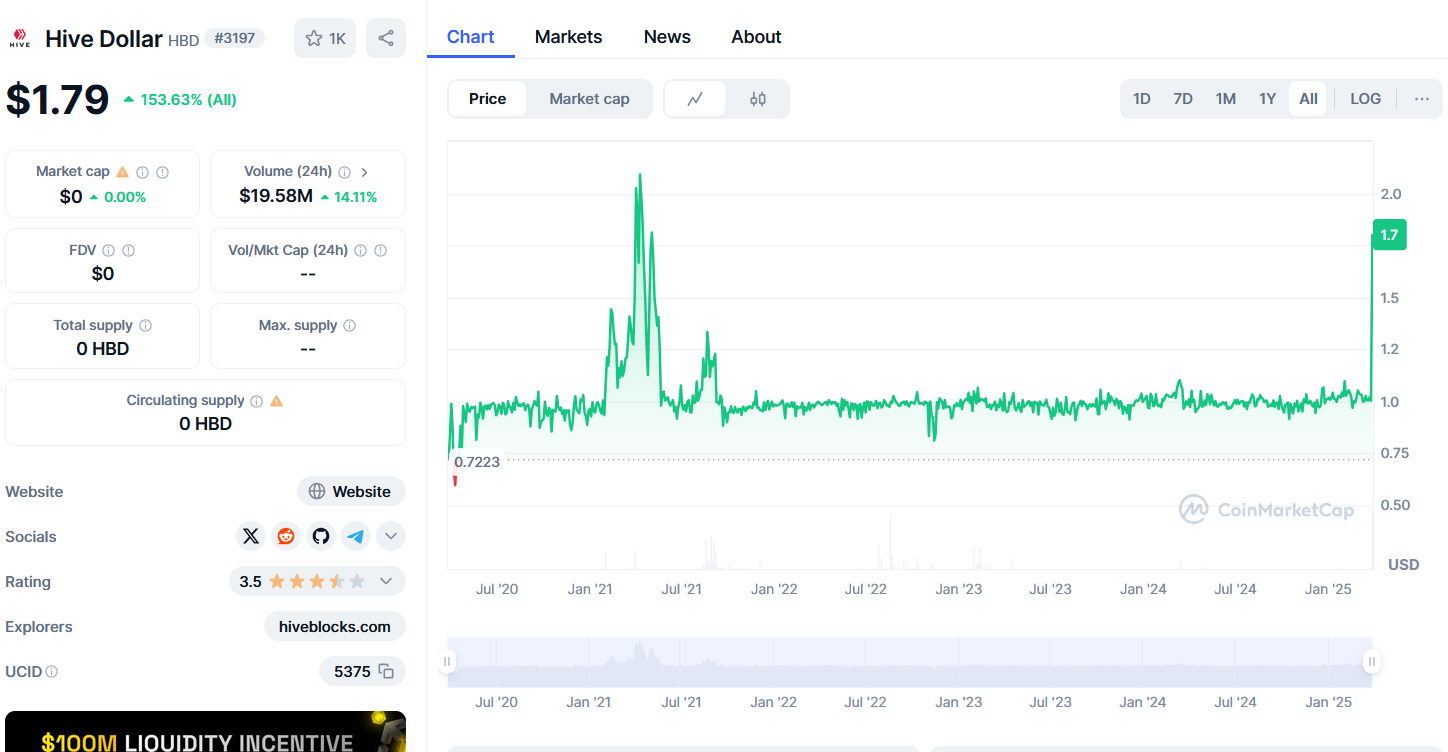Open first info icon next to FDV

click(108, 250)
